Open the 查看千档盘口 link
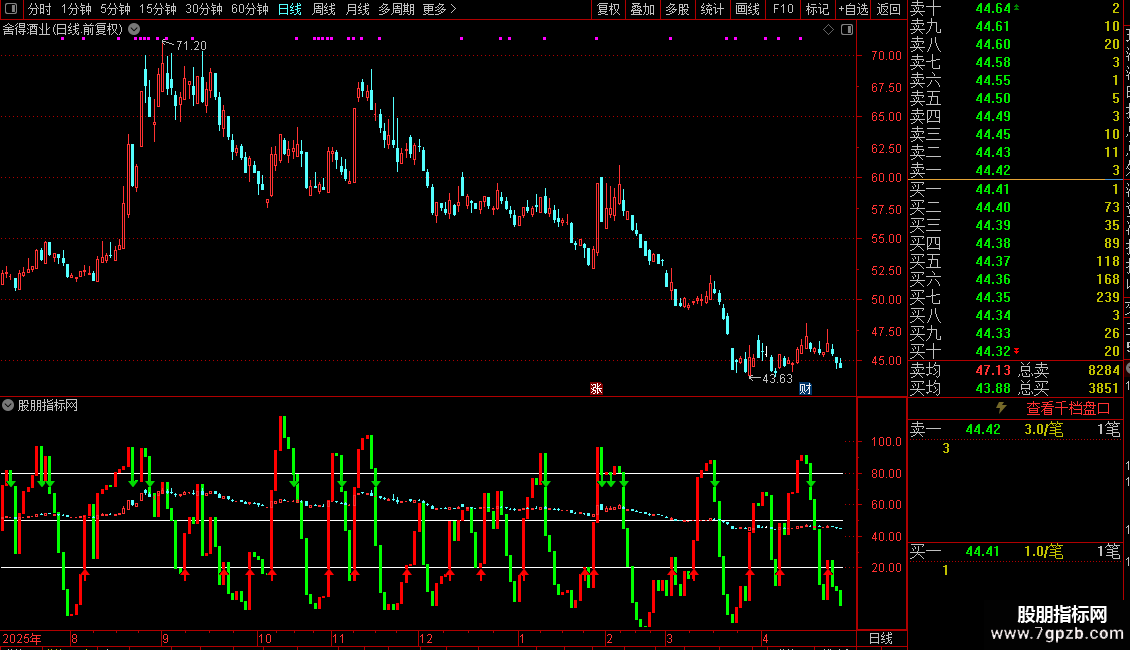Screen dimensions: 1130x650 pos(1068,409)
